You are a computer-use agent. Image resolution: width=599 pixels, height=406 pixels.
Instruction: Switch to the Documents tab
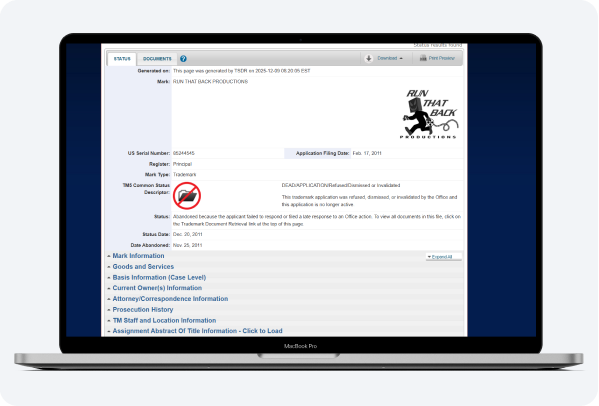pos(157,59)
